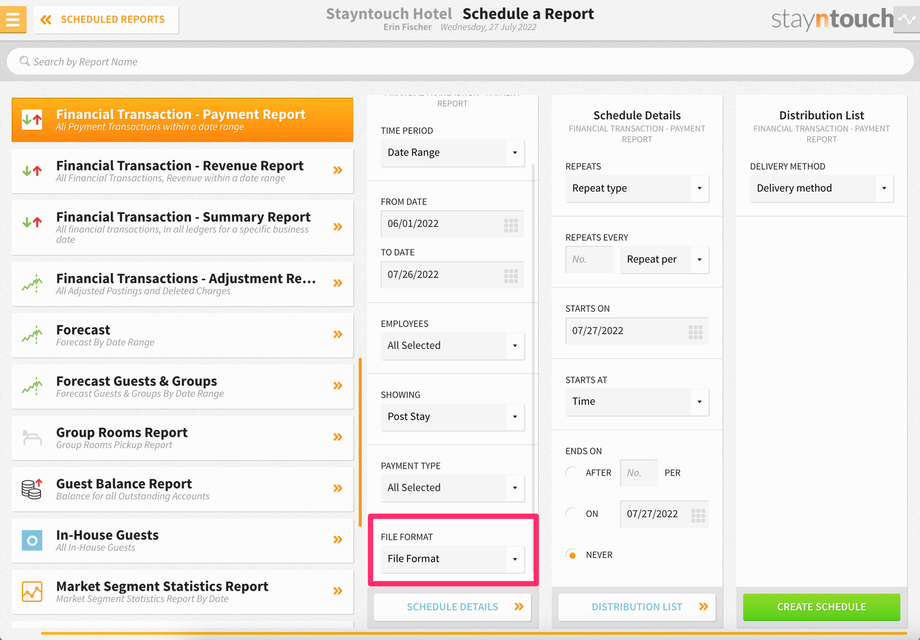Go back to Scheduled Reports

[x=106, y=19]
